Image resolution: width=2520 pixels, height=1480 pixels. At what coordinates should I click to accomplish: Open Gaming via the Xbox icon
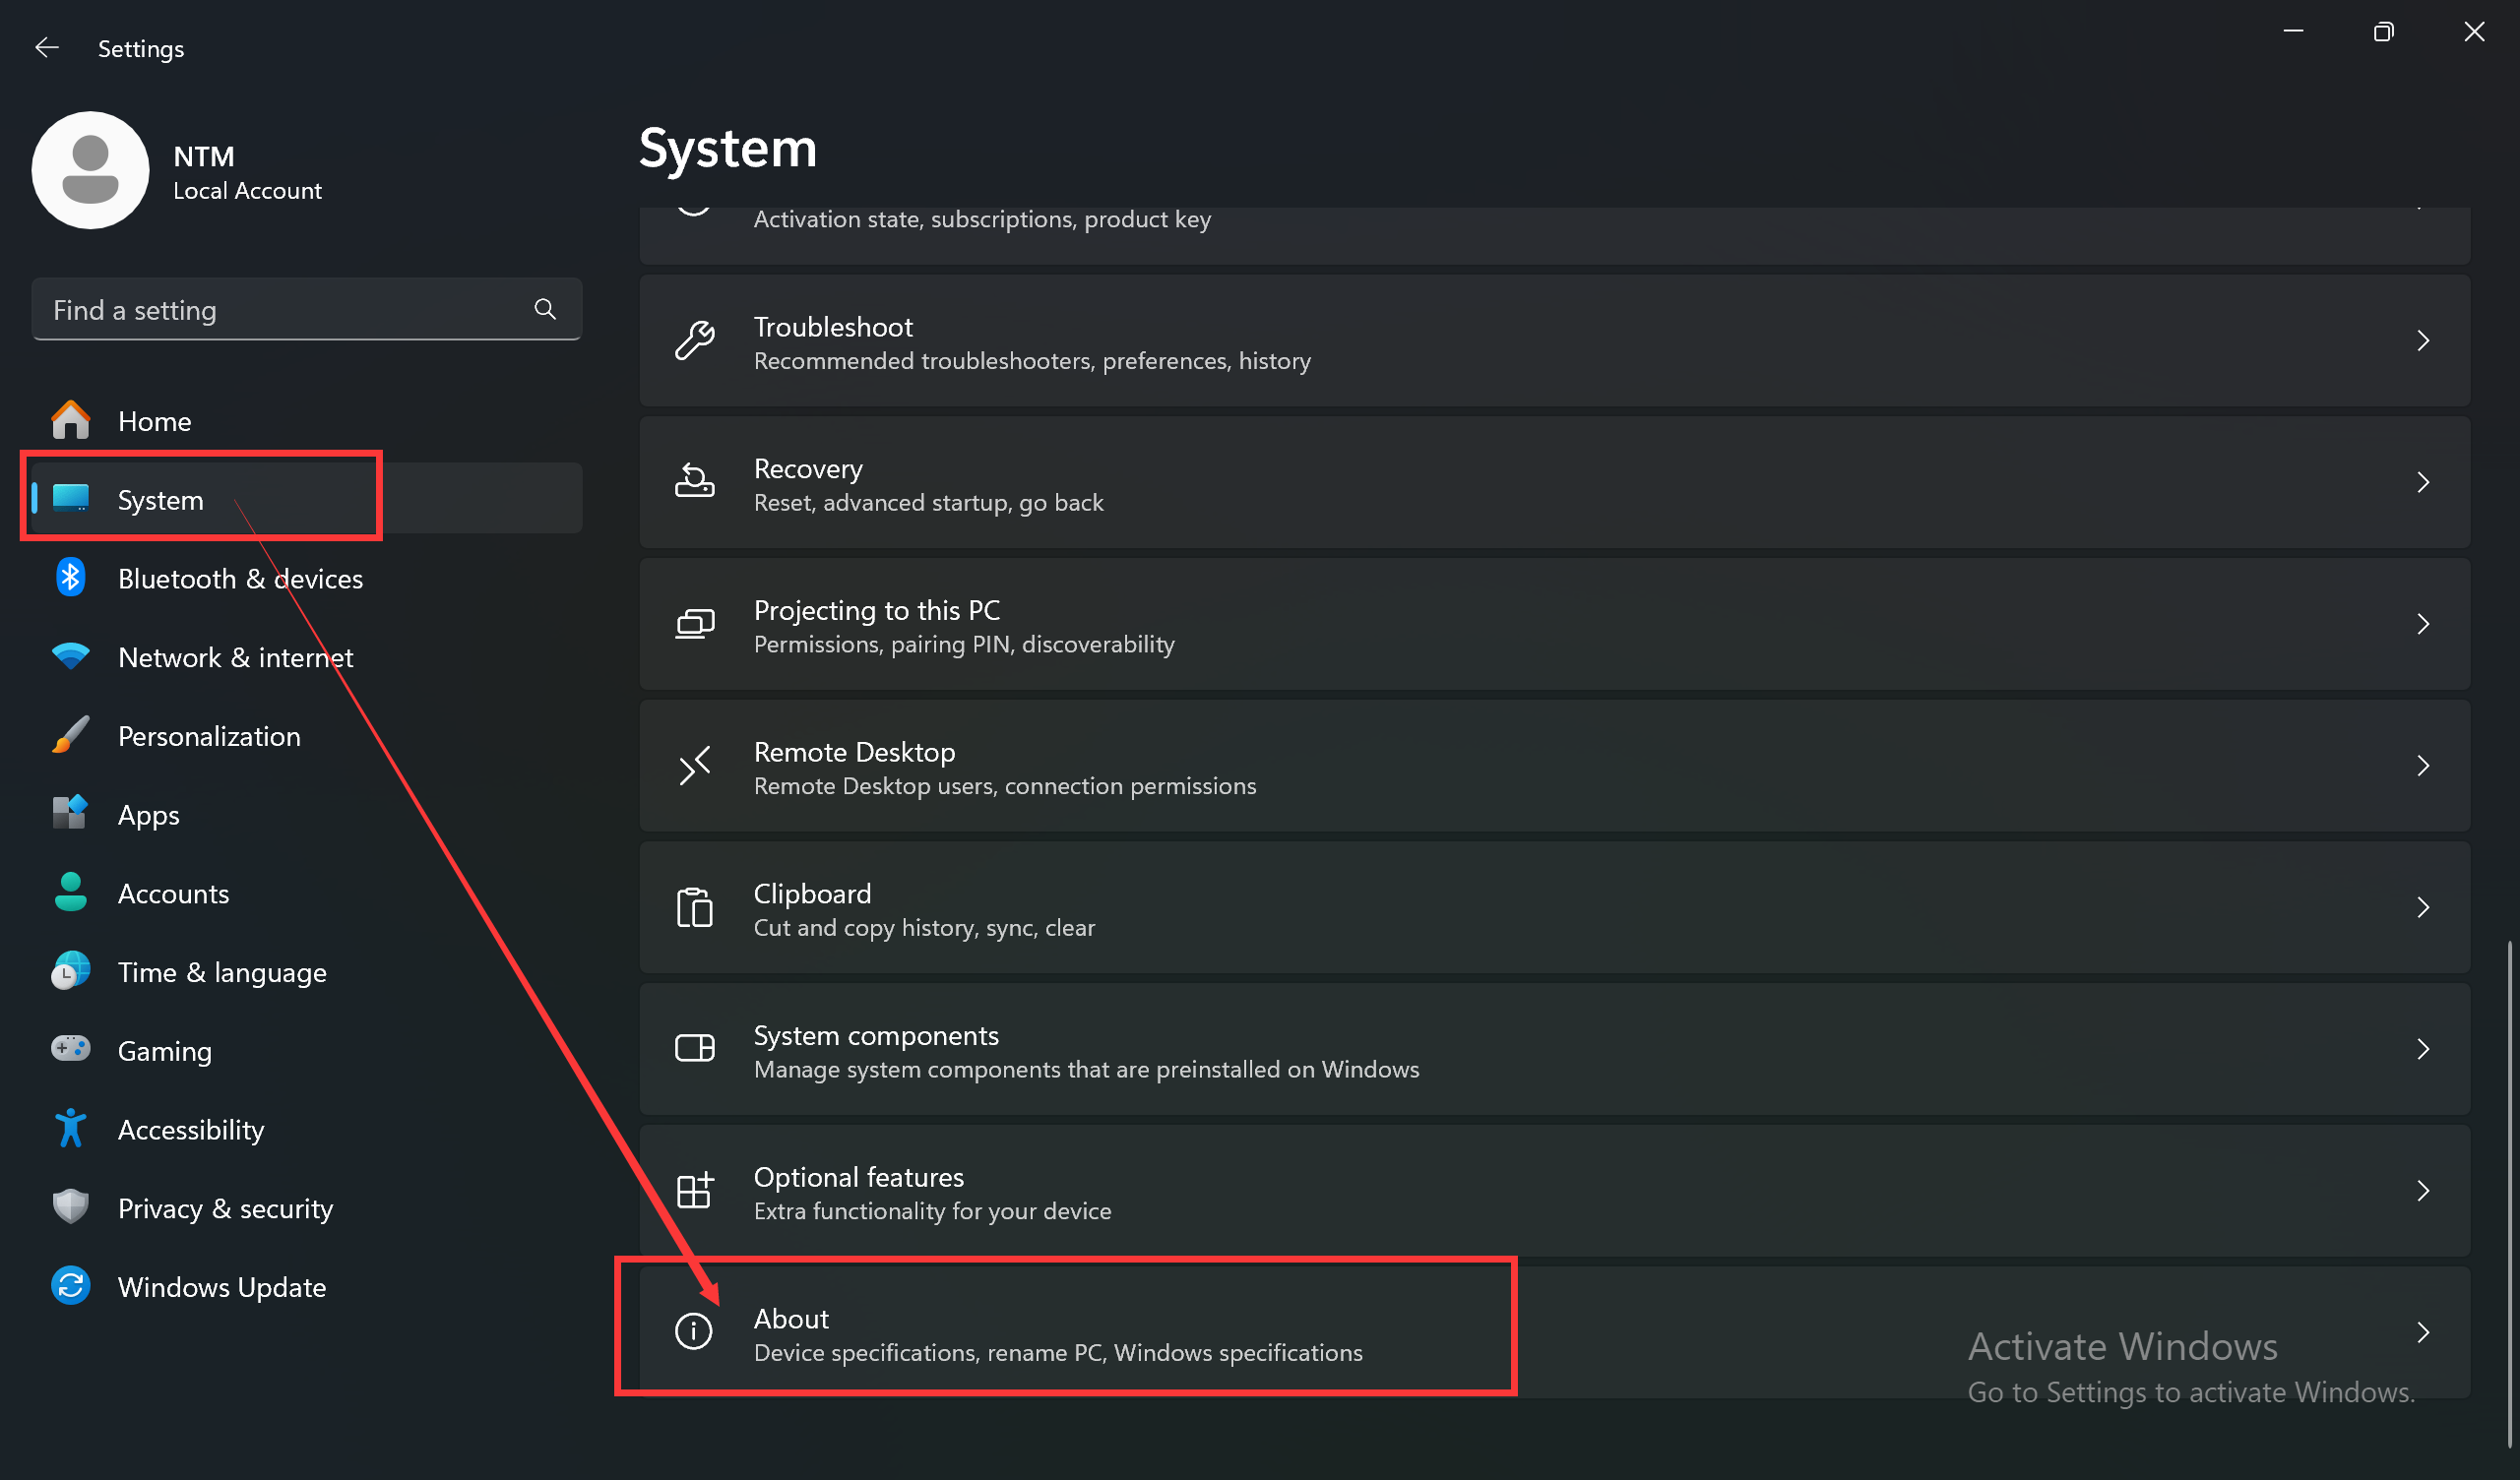tap(70, 1050)
